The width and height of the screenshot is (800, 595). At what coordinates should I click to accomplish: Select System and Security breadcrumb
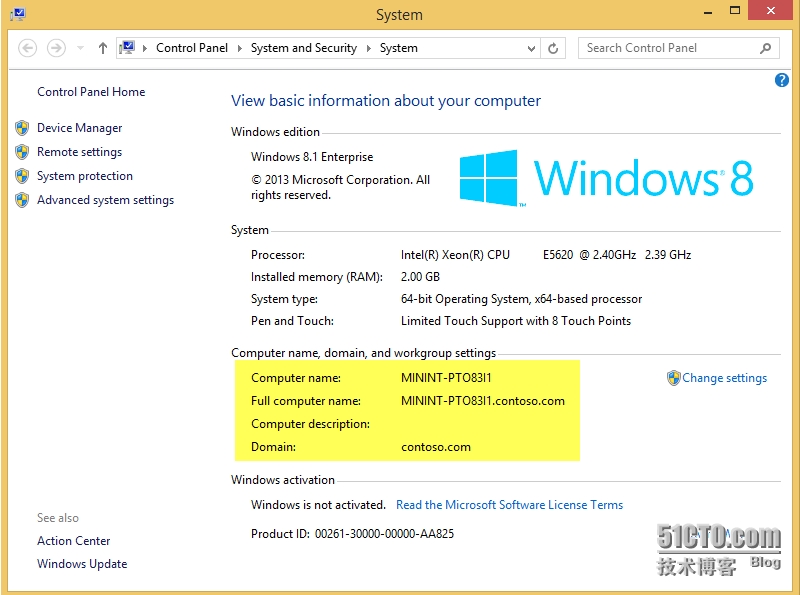[304, 48]
